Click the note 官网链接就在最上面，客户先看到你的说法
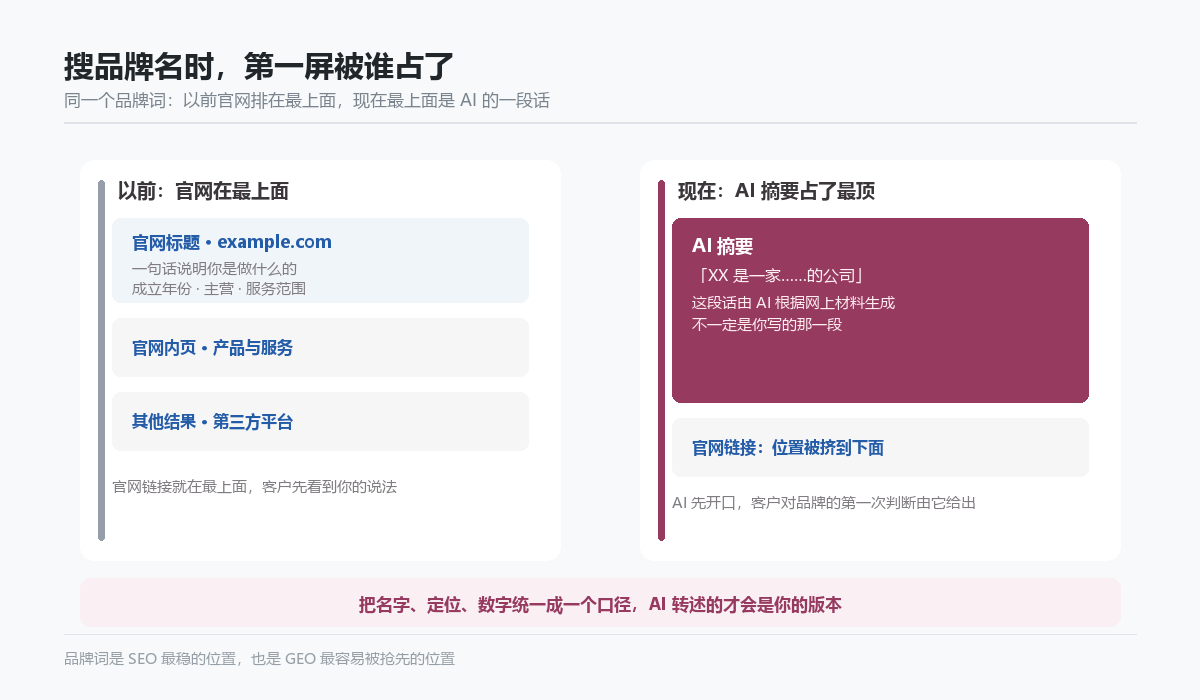1200x700 pixels. click(x=254, y=487)
